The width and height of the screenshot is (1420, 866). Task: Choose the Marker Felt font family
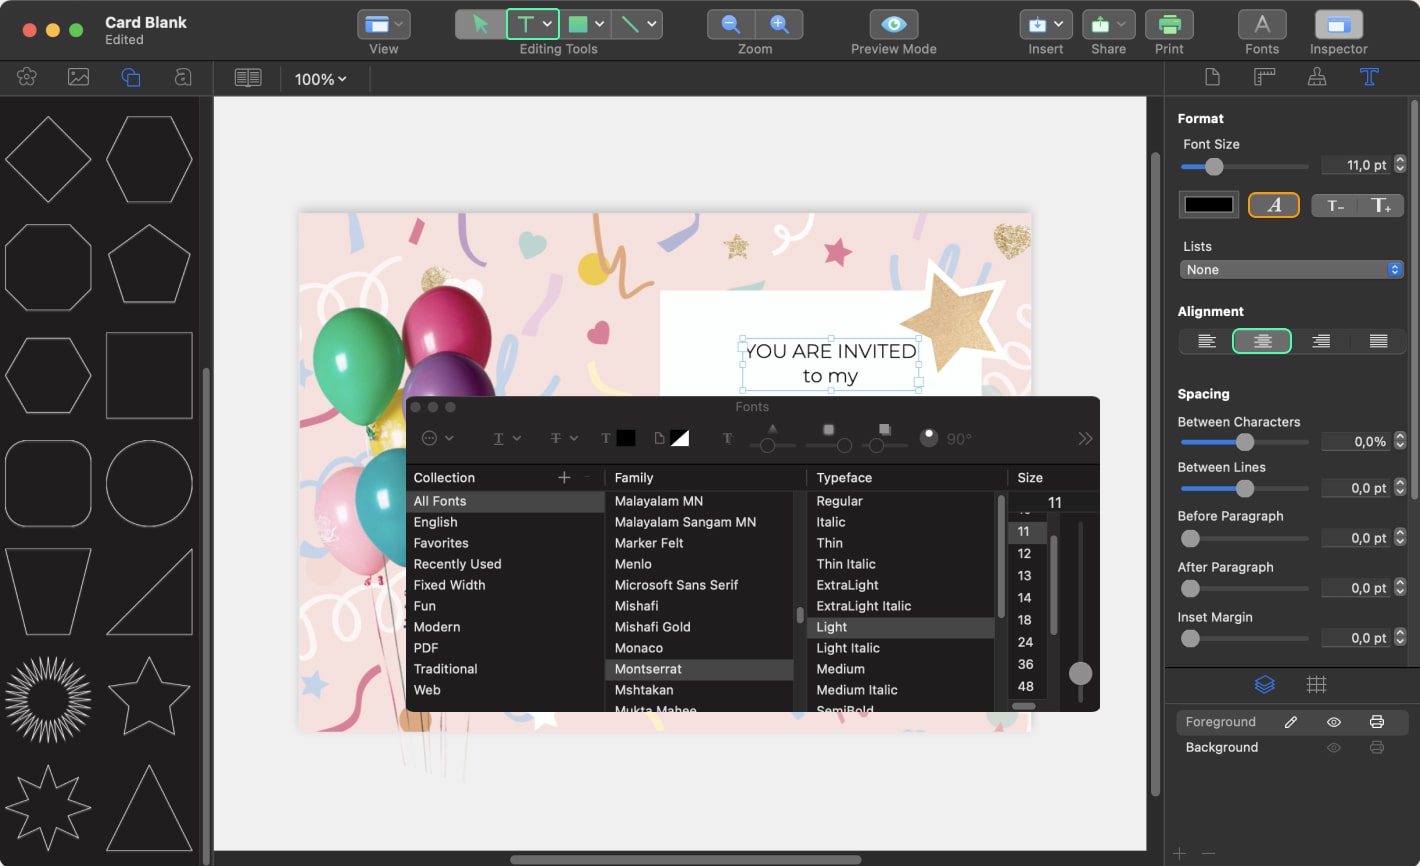tap(649, 543)
